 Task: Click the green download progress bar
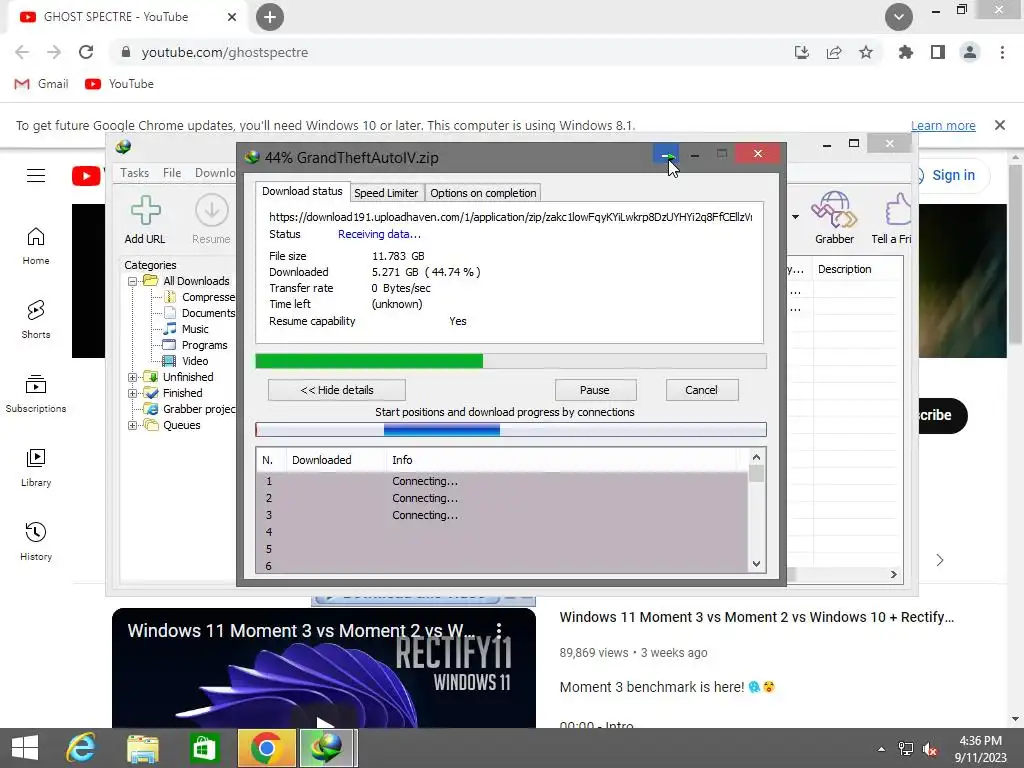click(x=511, y=361)
